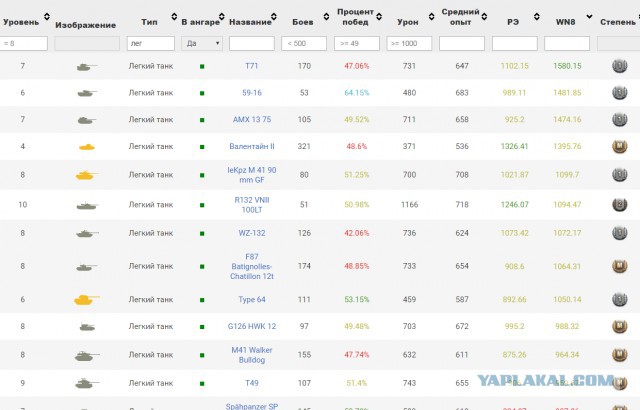Click the yellow Валентайн II tank image

87,146
